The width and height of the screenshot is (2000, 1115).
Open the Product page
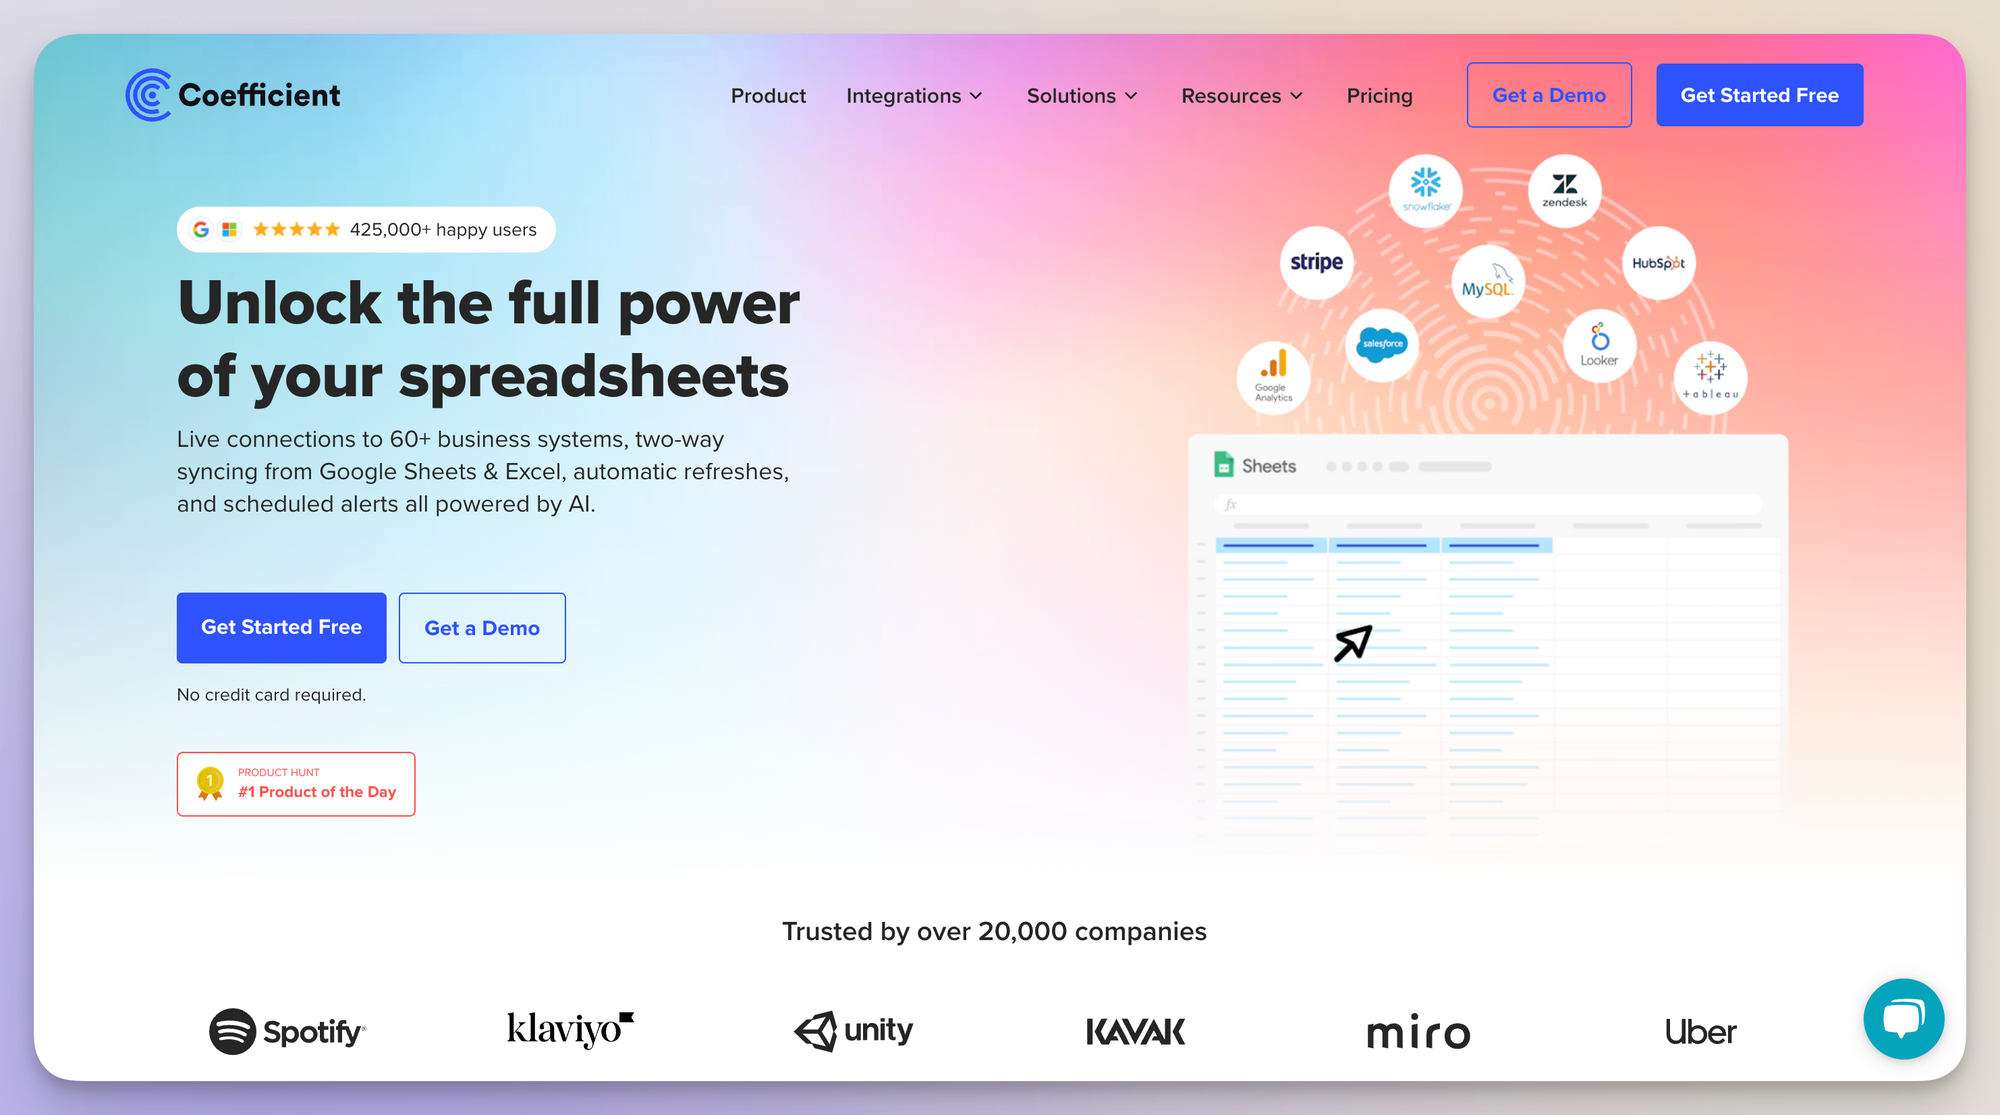coord(767,95)
